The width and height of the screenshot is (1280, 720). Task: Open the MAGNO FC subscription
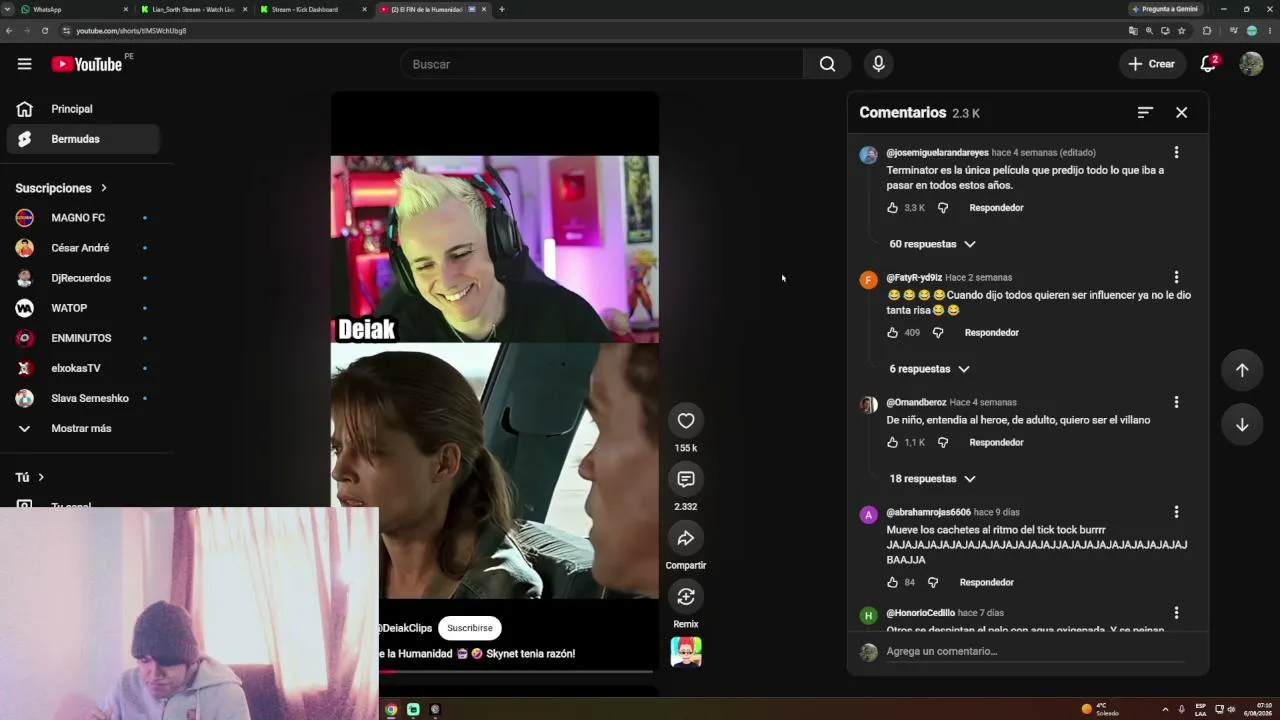pyautogui.click(x=83, y=218)
